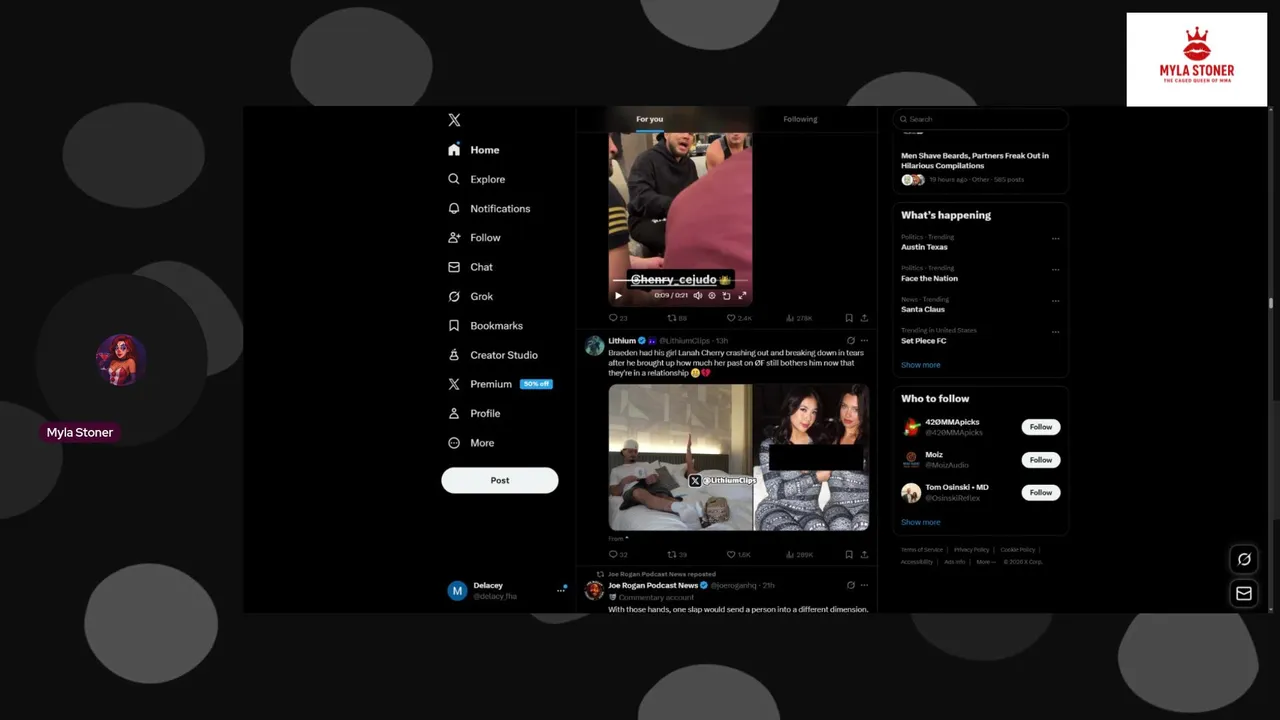Reply to Lithium's post with 32 comments

coord(618,554)
